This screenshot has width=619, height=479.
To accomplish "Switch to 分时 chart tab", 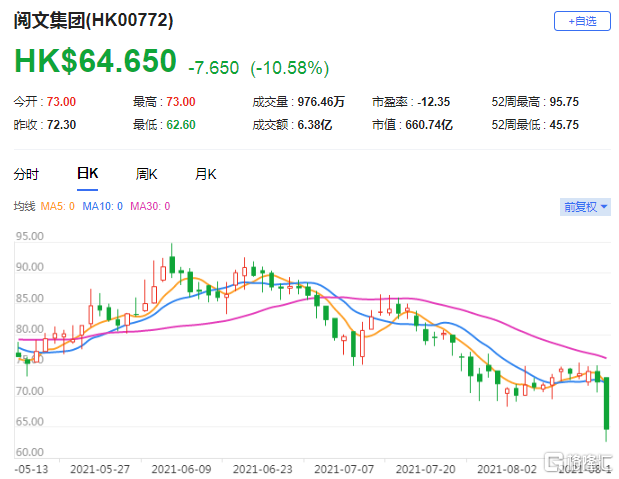I will [x=26, y=174].
